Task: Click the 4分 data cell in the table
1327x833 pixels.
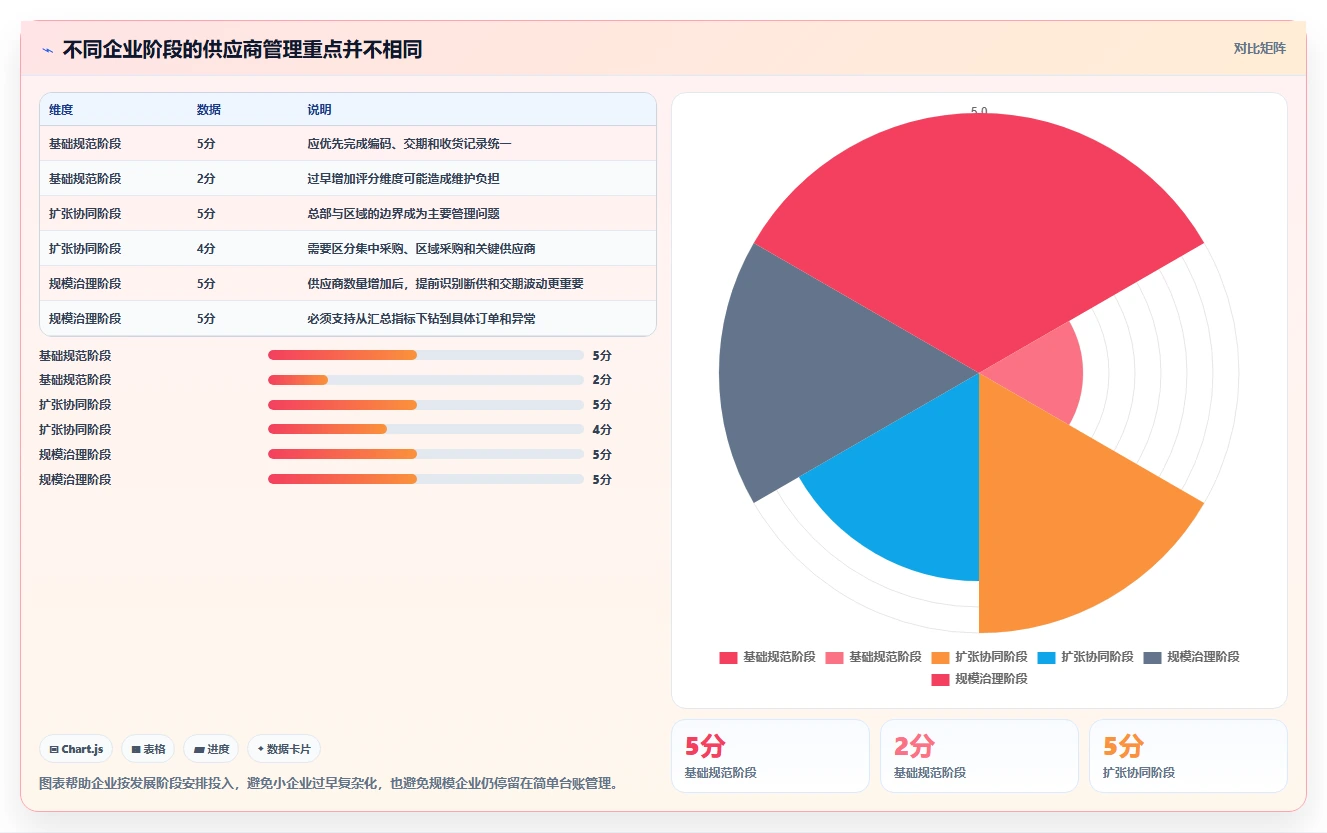Action: tap(206, 249)
